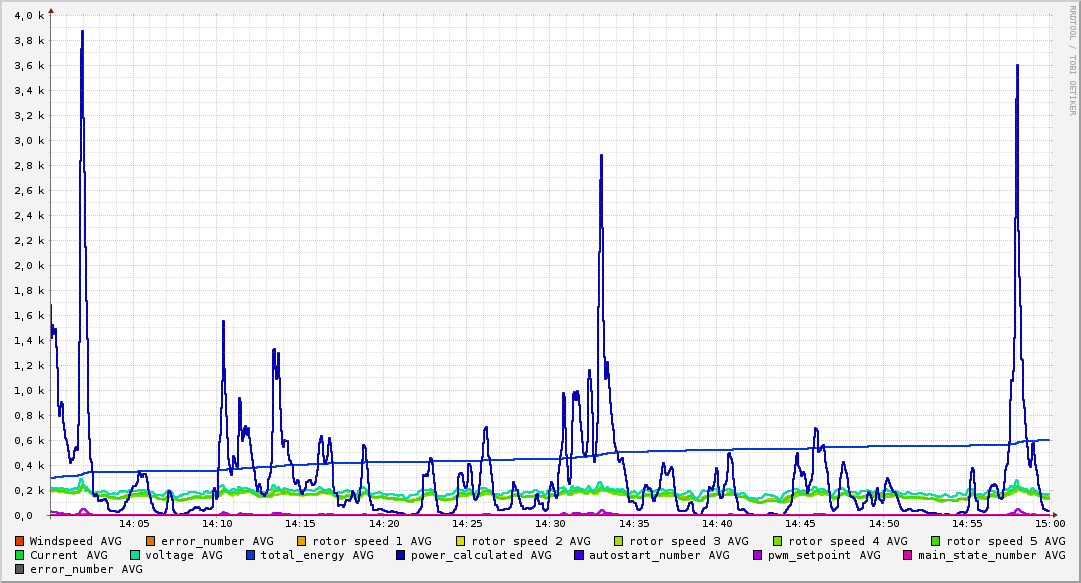Click the rotor speed 1 AVG swatch
1081x583 pixels.
[x=302, y=542]
